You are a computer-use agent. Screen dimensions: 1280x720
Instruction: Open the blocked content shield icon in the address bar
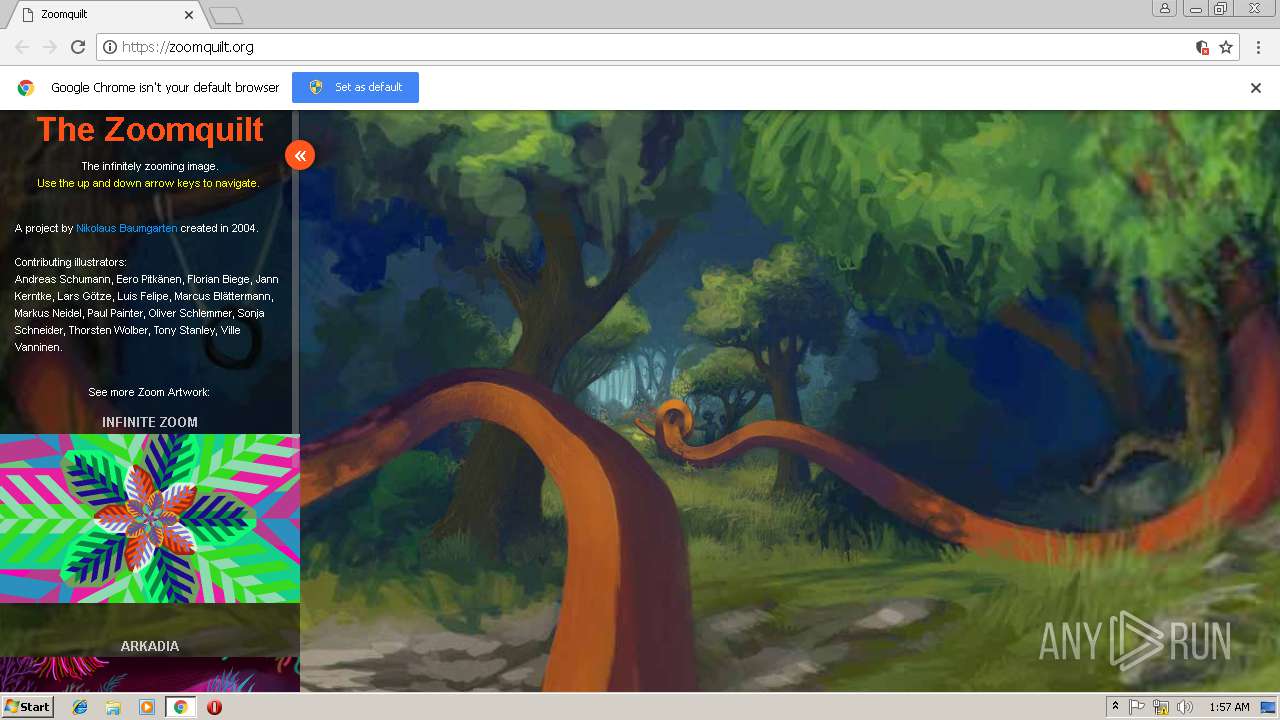coord(1203,47)
